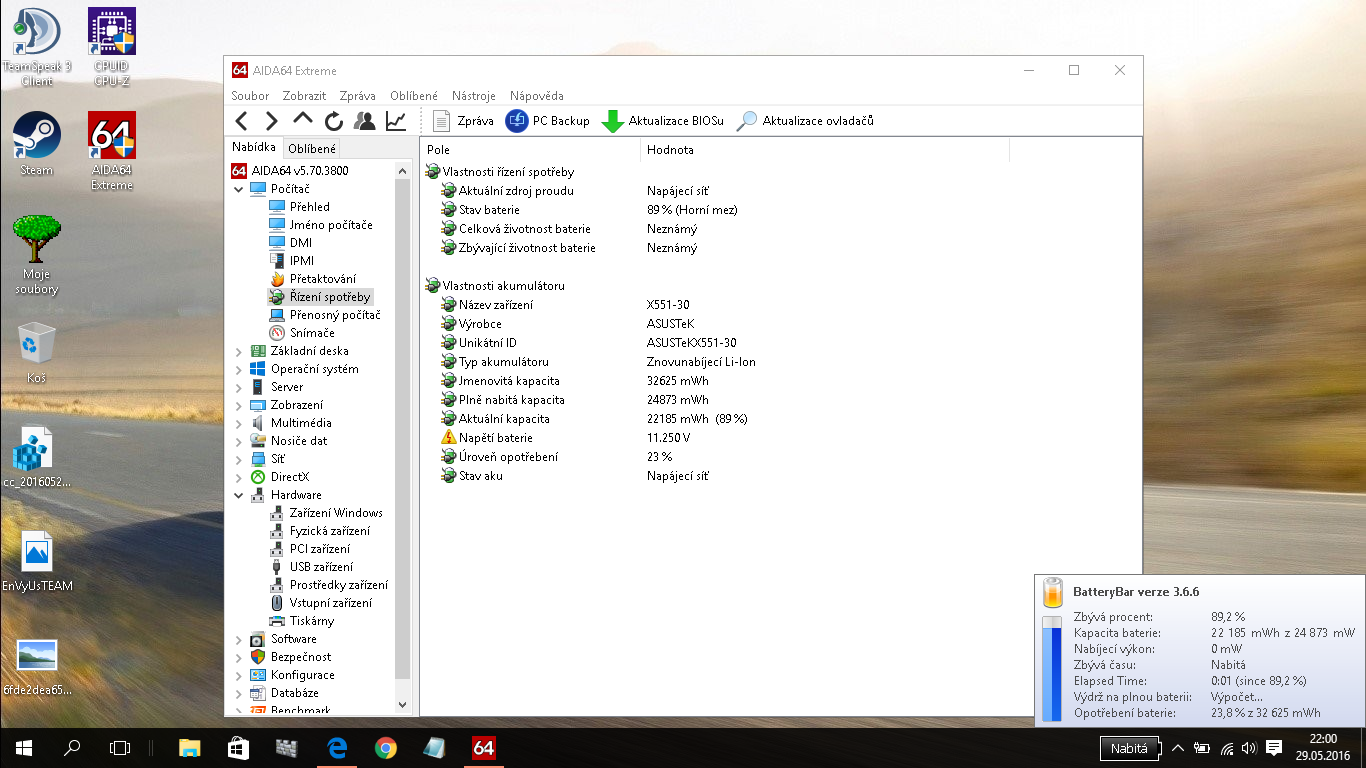
Task: Open the Windows Start menu
Action: 24,747
